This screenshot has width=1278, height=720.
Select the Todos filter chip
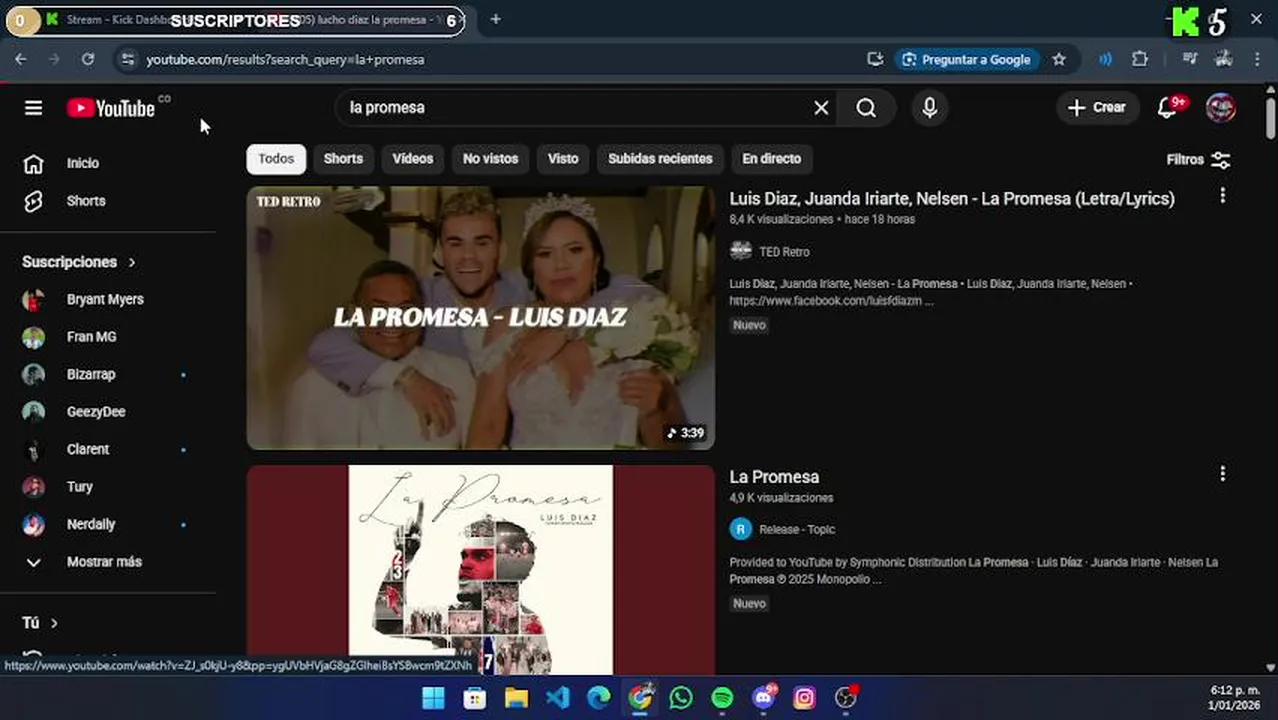click(276, 159)
